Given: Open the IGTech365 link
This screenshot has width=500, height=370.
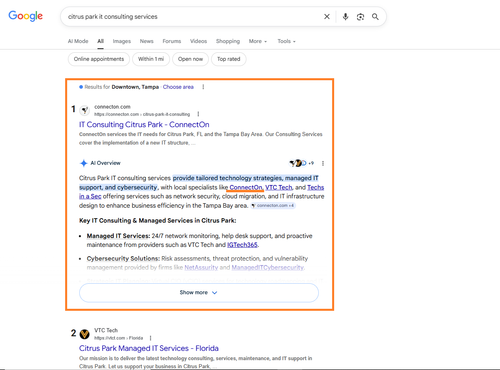Looking at the screenshot, I should pos(242,245).
